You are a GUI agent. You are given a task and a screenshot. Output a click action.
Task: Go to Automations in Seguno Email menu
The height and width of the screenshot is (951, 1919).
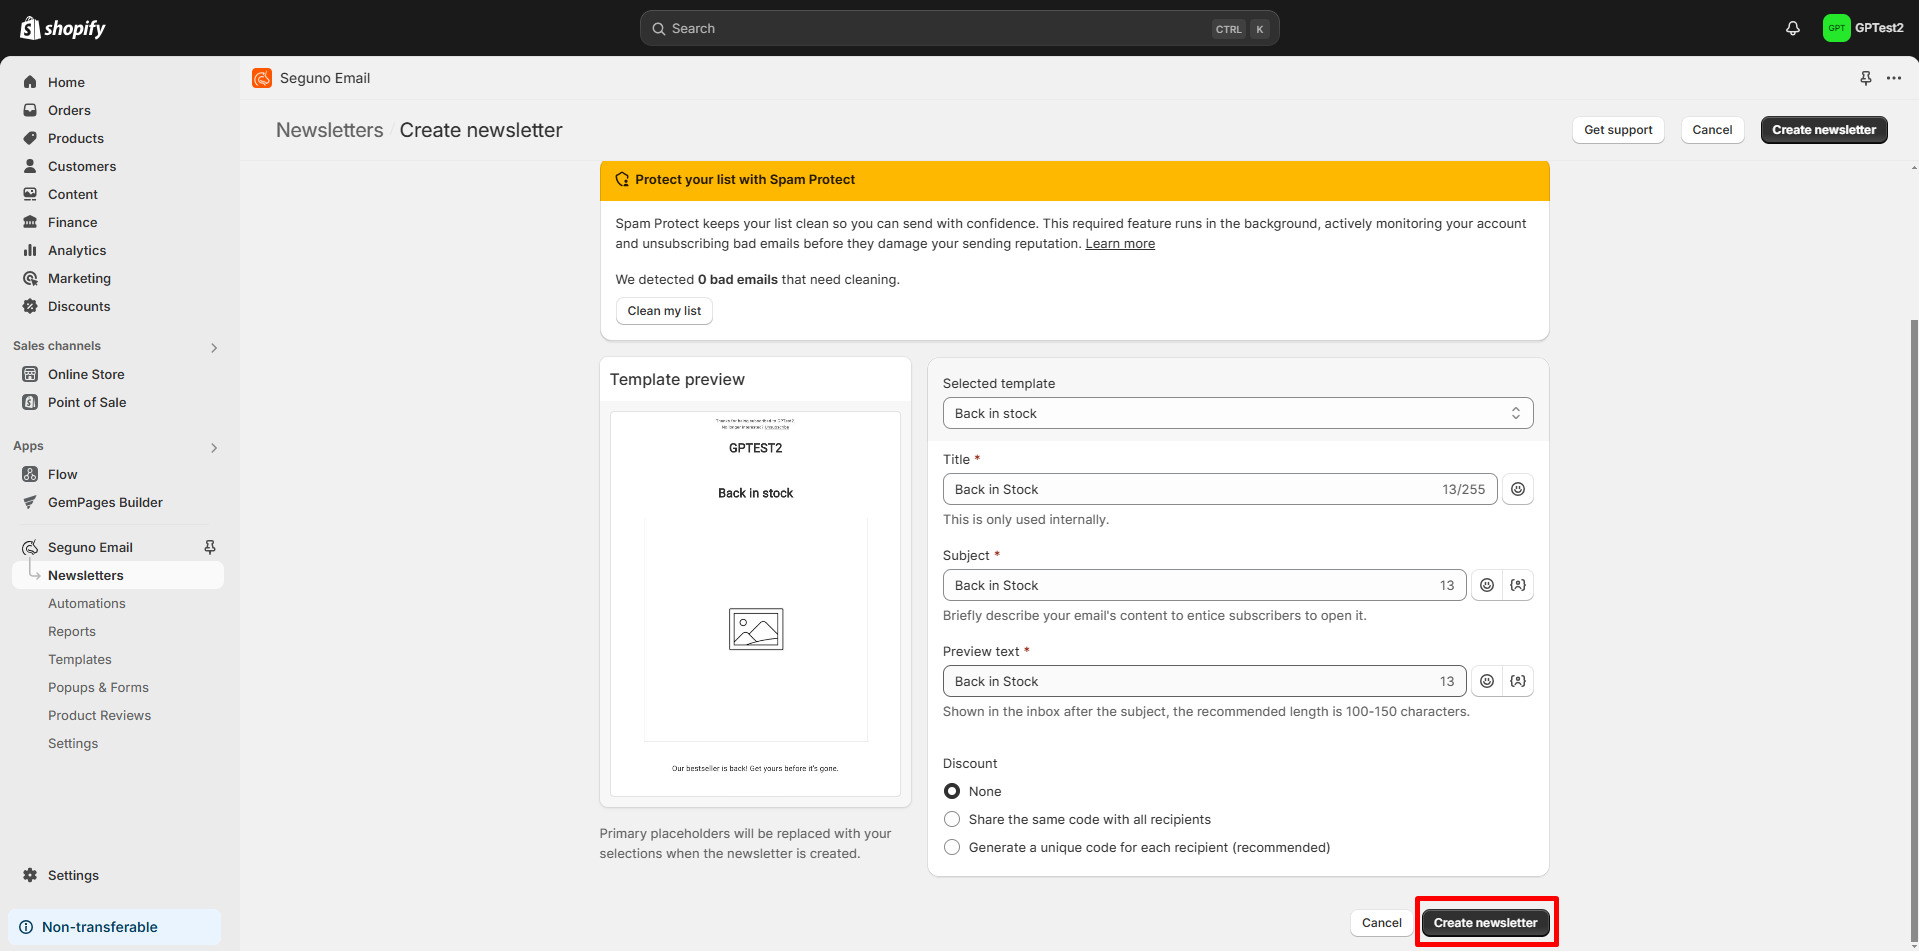tap(87, 603)
